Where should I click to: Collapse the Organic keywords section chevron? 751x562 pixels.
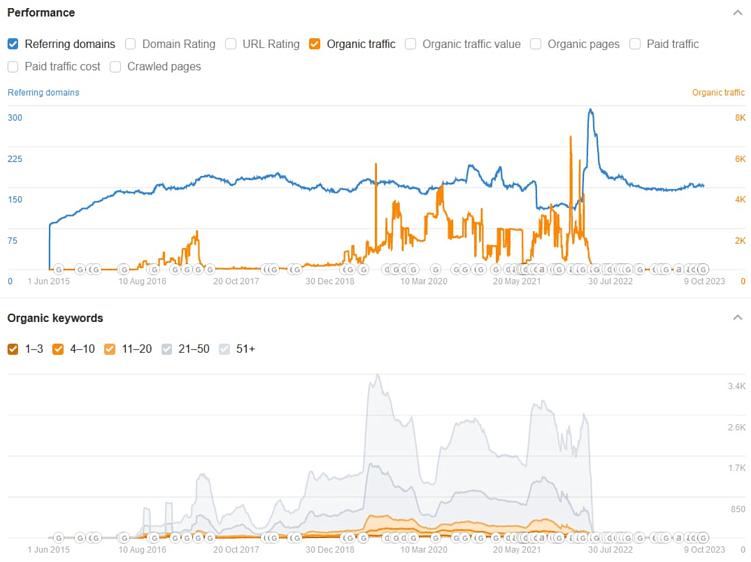[737, 318]
